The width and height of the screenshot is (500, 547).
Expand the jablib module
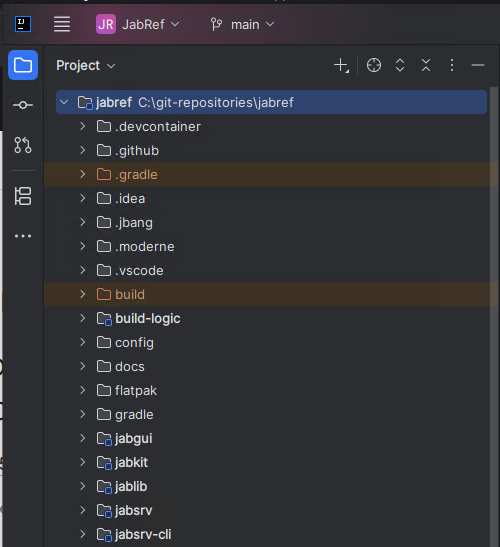pyautogui.click(x=83, y=486)
